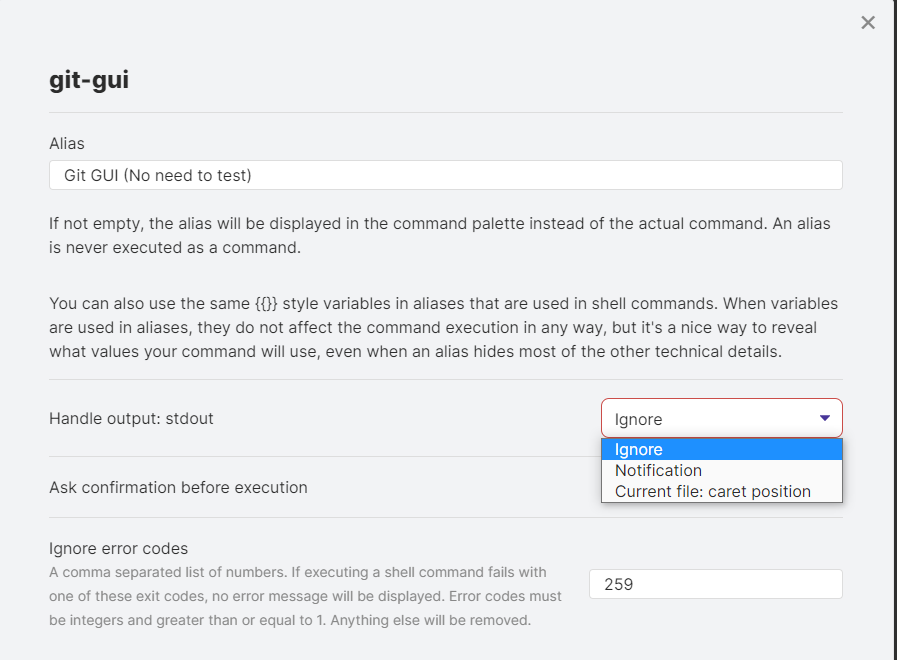Click the Ignore error codes label

click(x=118, y=548)
